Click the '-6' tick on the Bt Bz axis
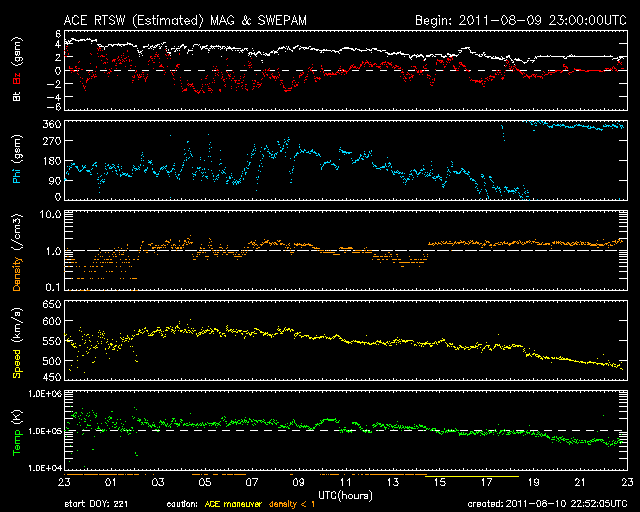This screenshot has height=512, width=640. click(x=55, y=107)
